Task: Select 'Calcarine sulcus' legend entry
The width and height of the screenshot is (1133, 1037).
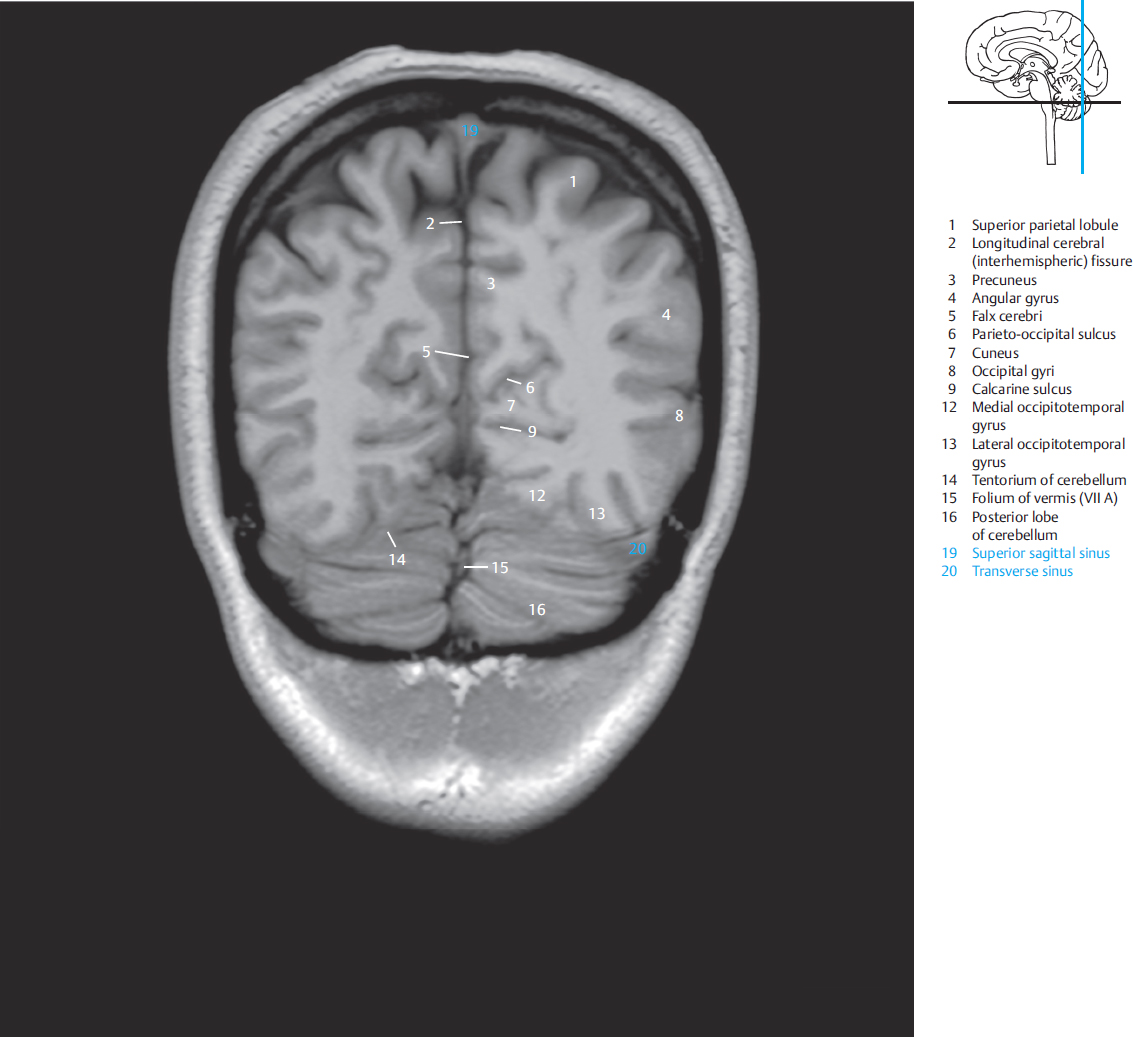Action: tap(1021, 389)
